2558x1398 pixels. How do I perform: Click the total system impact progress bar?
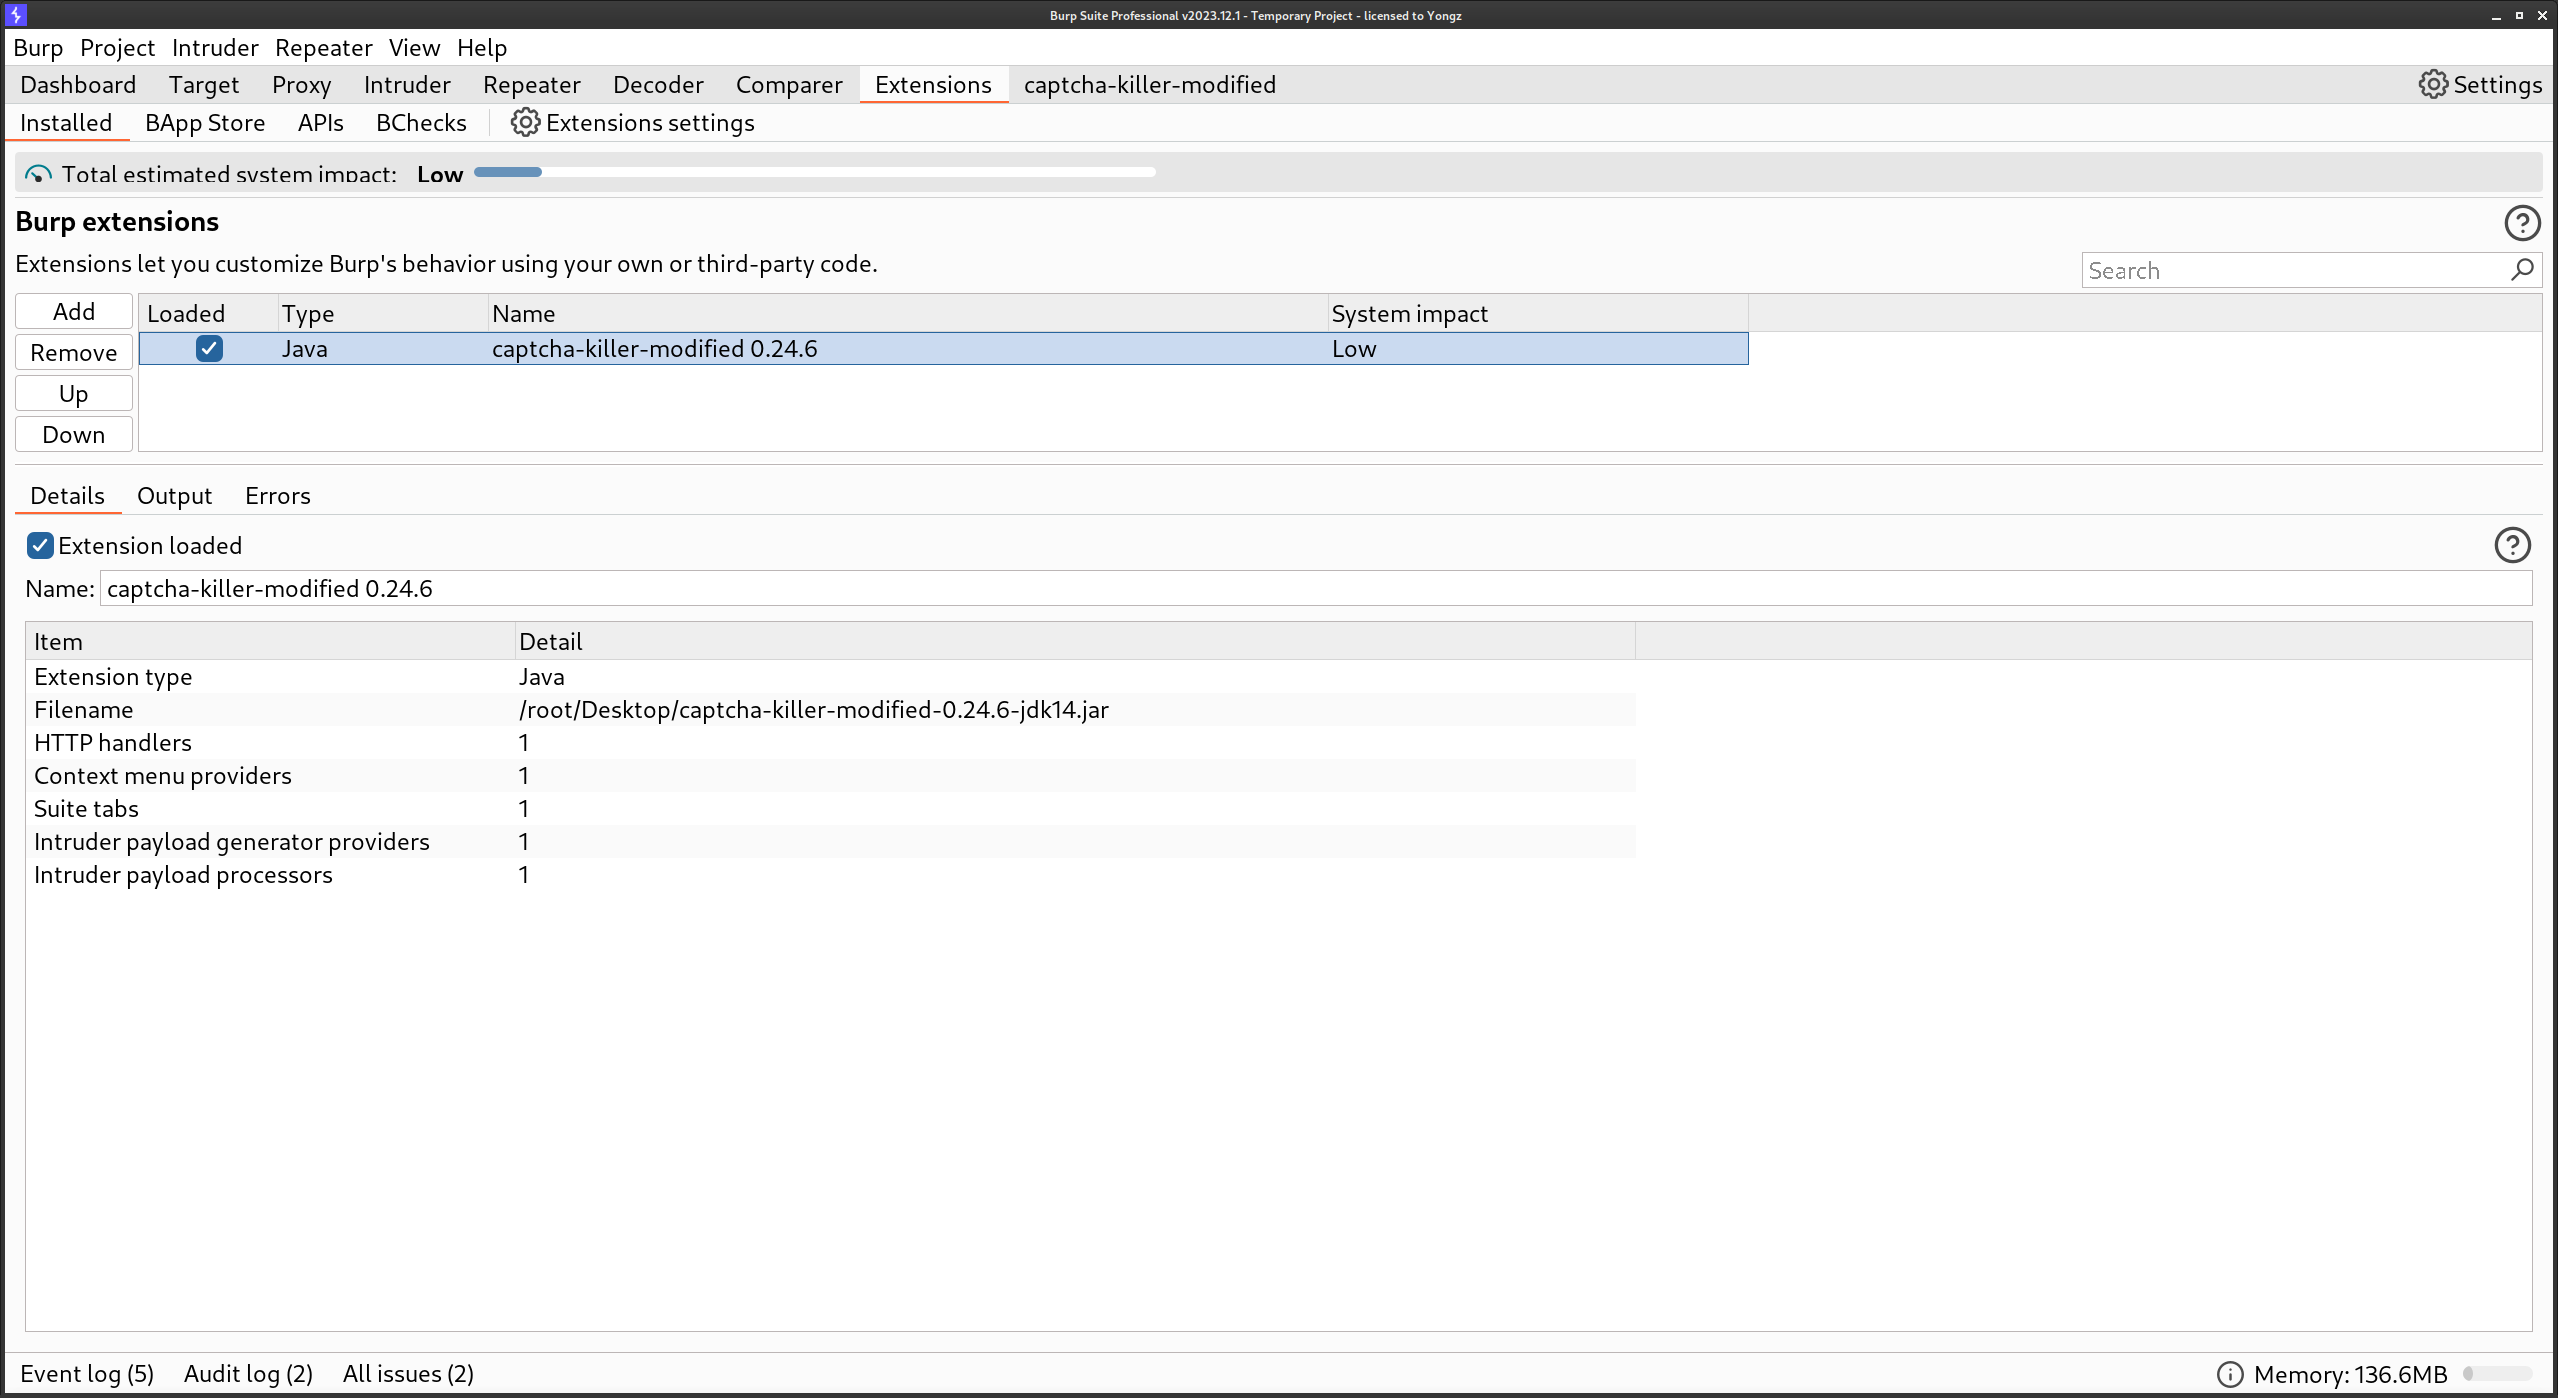(815, 172)
